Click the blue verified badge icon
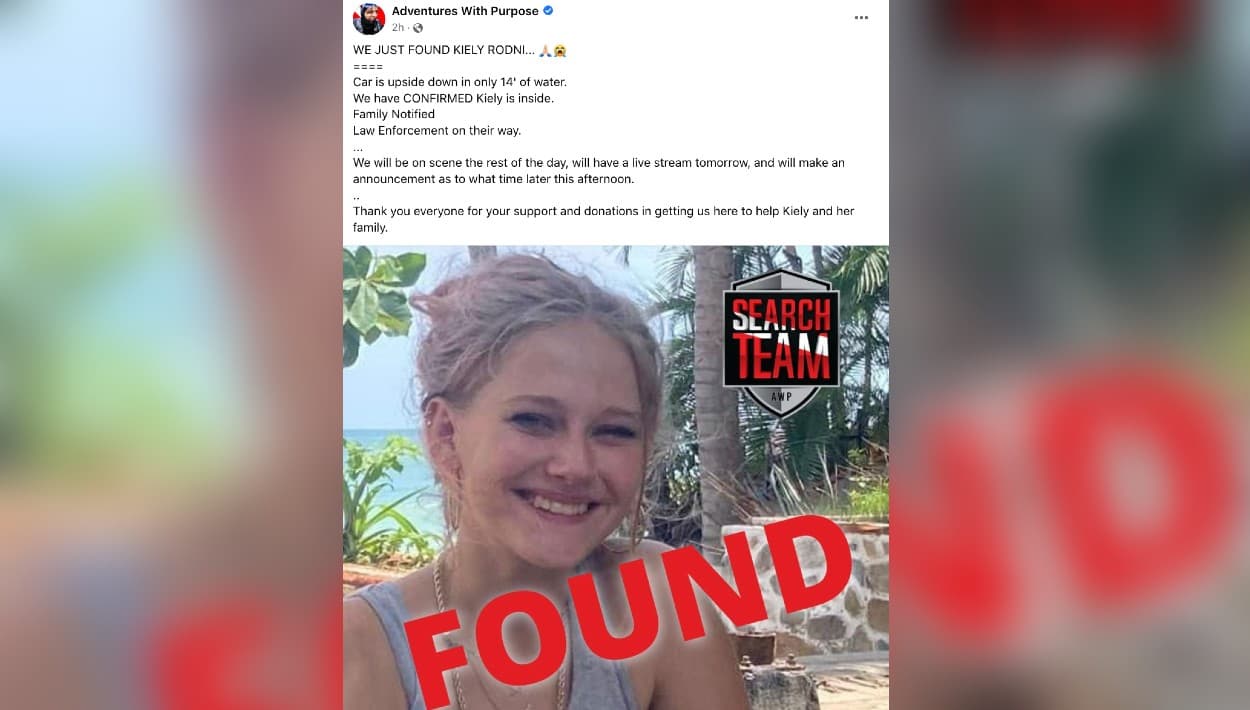1250x710 pixels. [548, 11]
